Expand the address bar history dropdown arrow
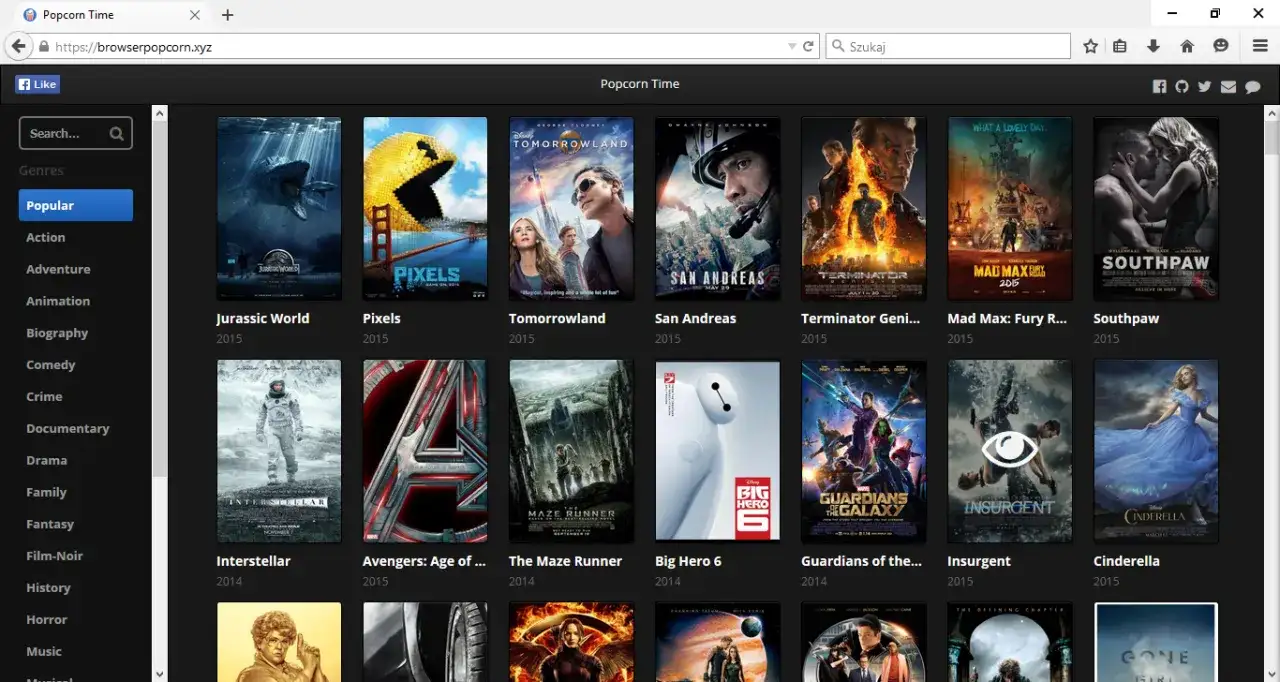Viewport: 1280px width, 682px height. (x=792, y=46)
